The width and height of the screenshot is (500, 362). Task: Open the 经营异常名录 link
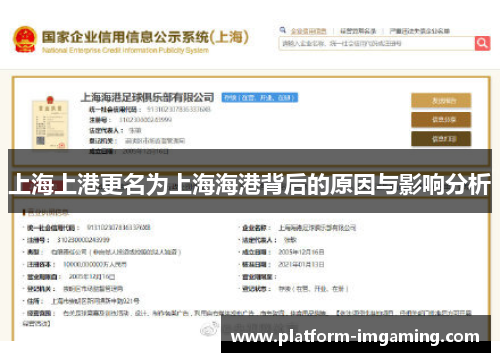[x=358, y=31]
